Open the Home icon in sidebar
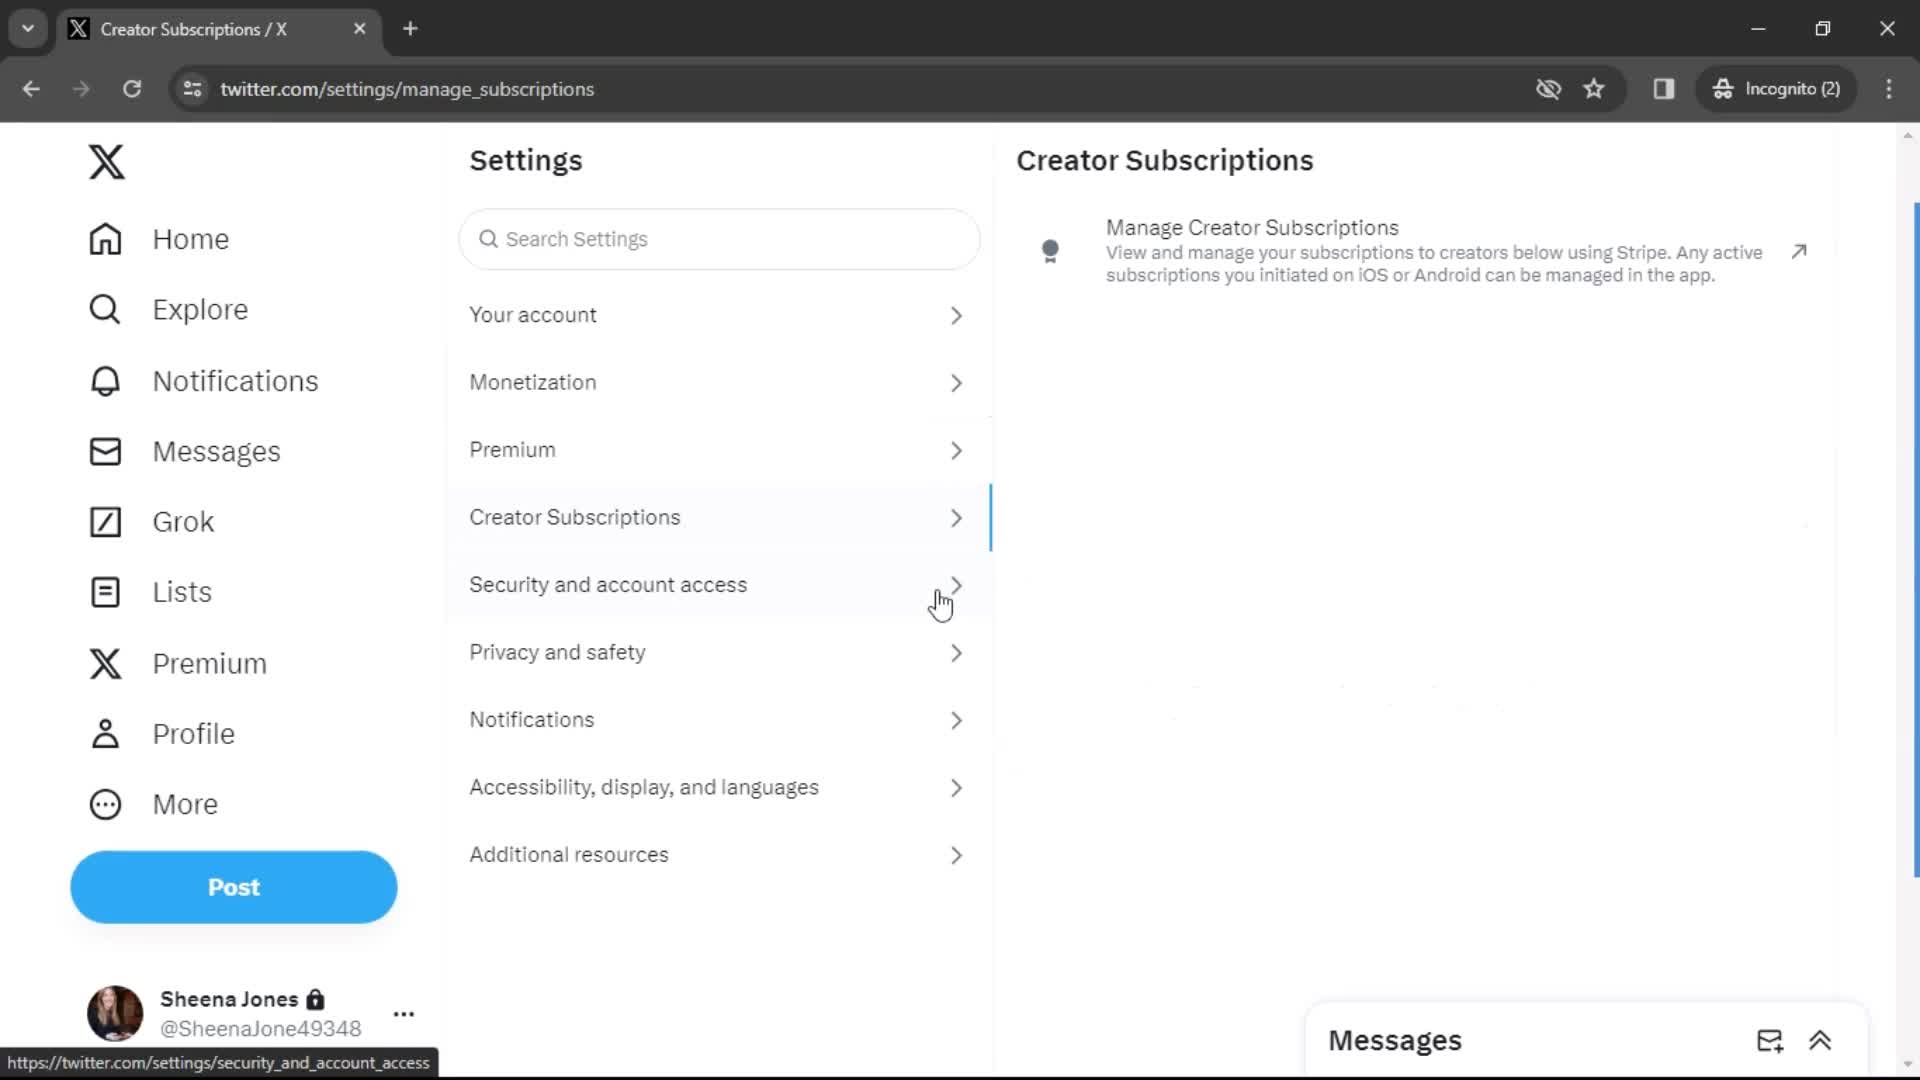This screenshot has width=1920, height=1080. coord(105,239)
